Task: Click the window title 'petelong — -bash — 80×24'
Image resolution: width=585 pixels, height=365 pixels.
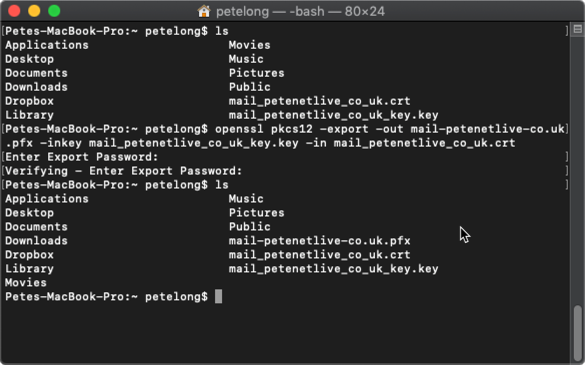Action: (300, 11)
